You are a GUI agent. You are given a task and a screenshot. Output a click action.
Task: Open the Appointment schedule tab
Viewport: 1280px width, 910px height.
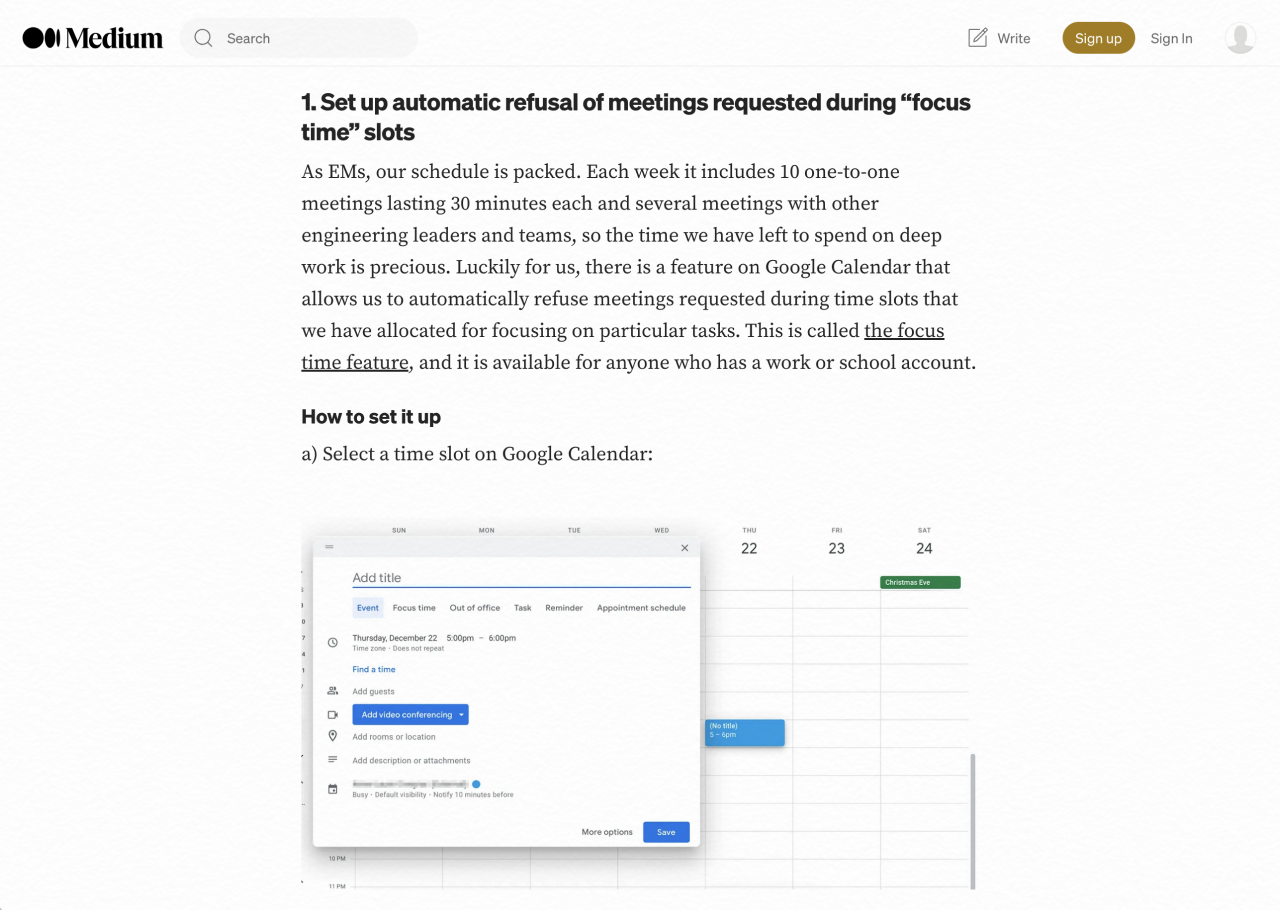(x=641, y=608)
